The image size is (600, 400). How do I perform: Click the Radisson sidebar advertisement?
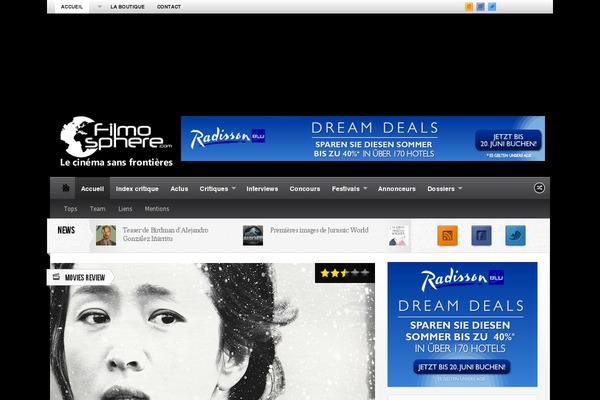[x=462, y=324]
